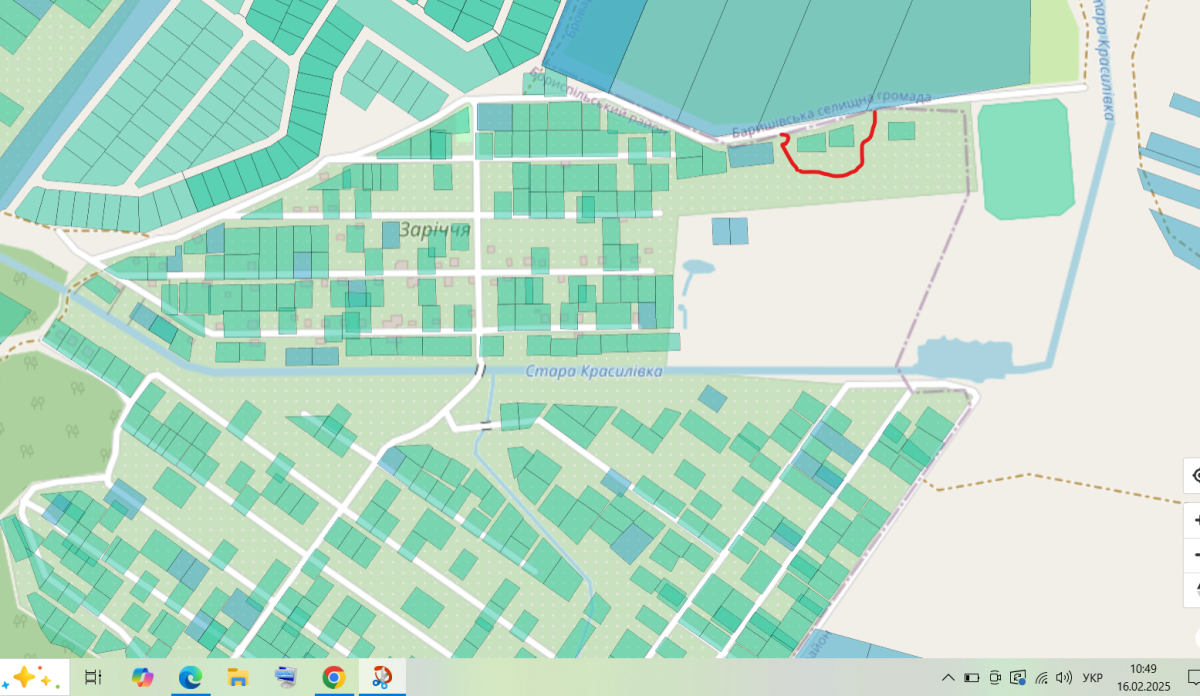Open File Explorer from the taskbar
The image size is (1200, 696).
[238, 677]
